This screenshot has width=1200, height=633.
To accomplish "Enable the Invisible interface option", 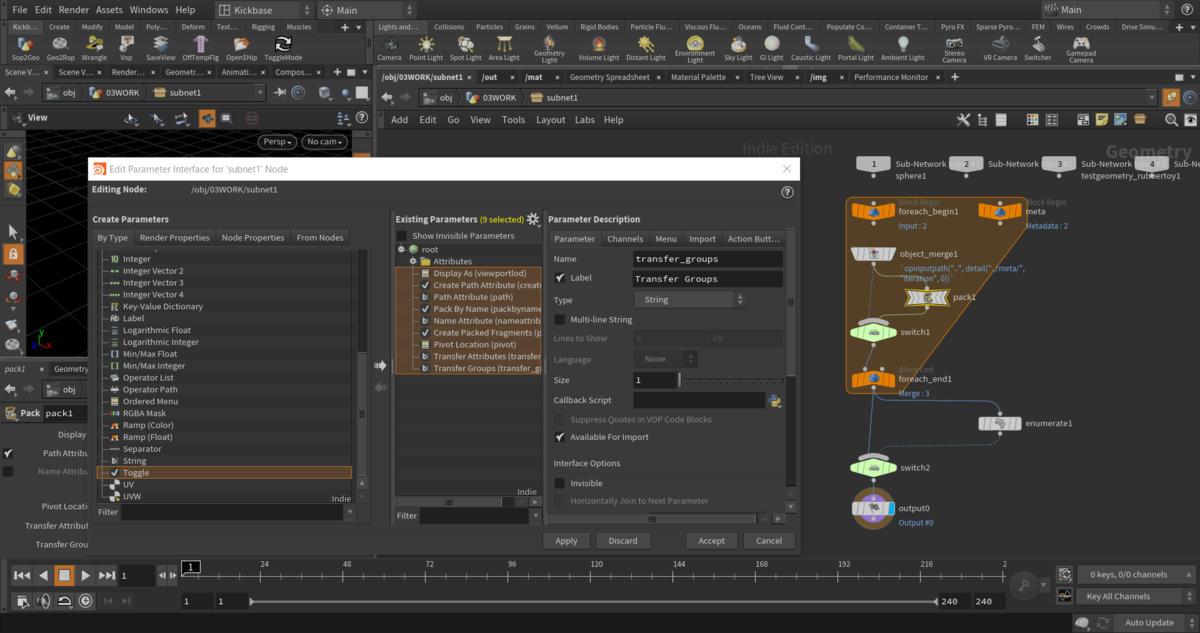I will click(x=560, y=483).
